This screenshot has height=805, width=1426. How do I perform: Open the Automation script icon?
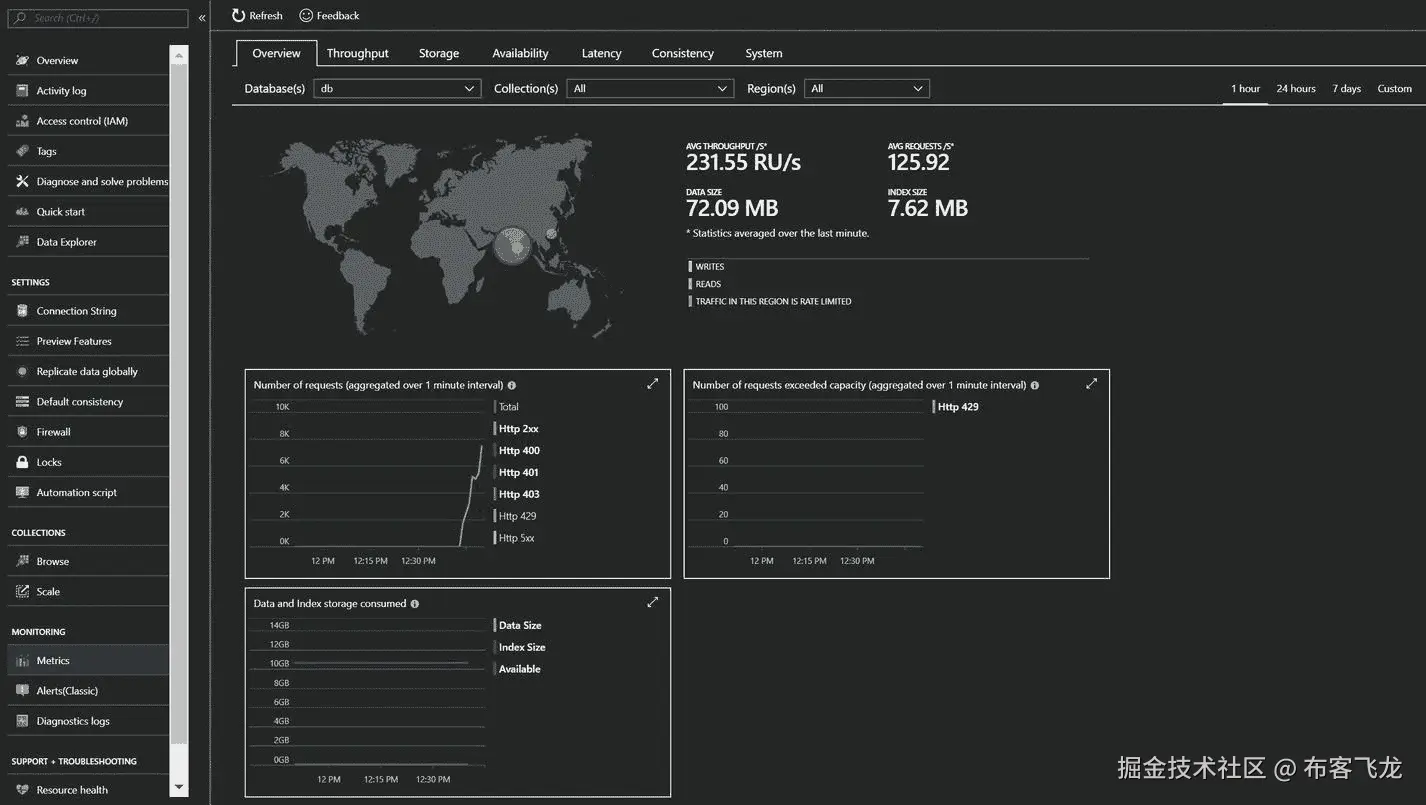click(x=22, y=492)
